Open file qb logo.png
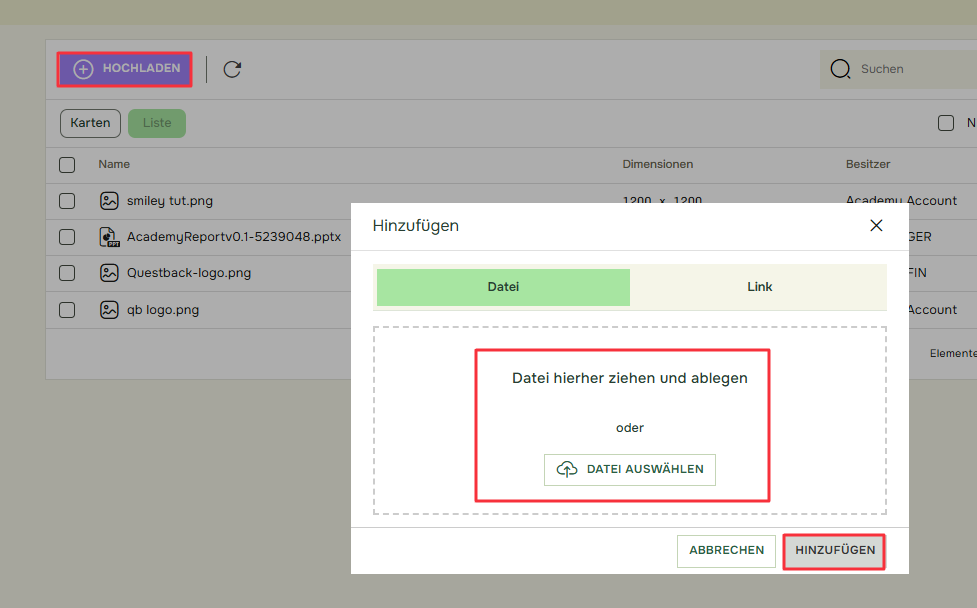Image resolution: width=977 pixels, height=608 pixels. [x=163, y=310]
